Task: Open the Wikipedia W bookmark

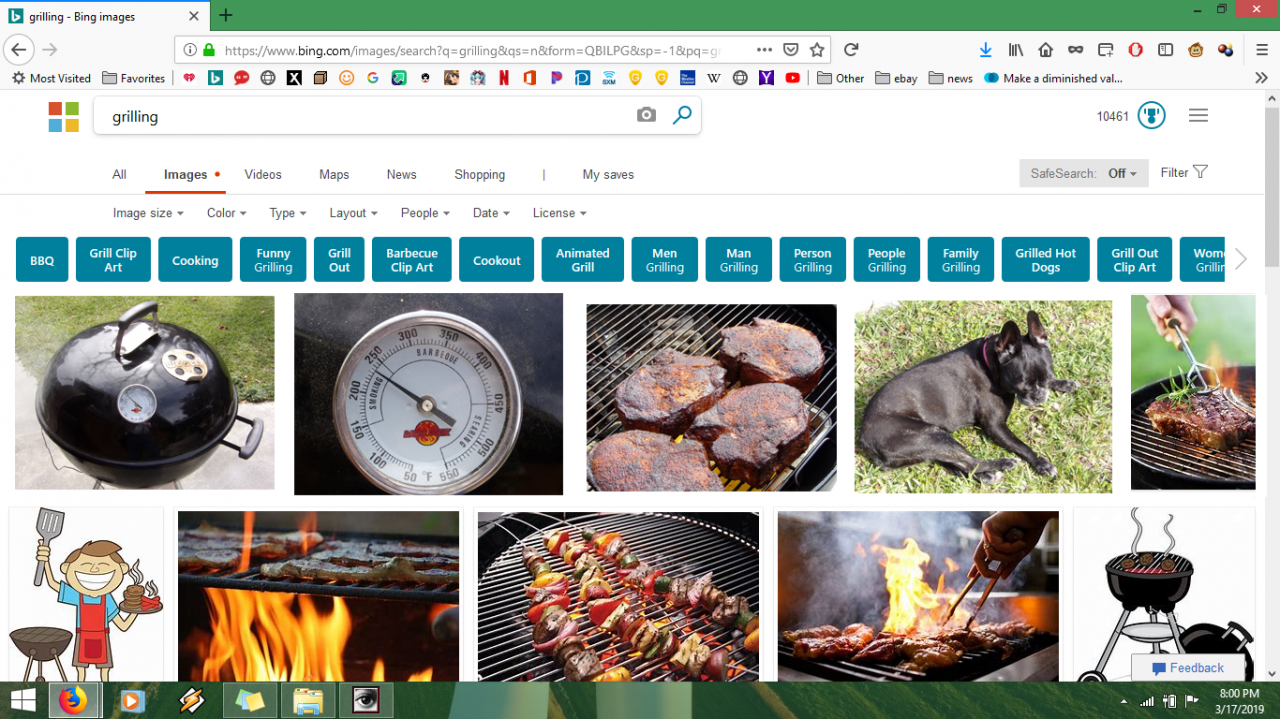Action: (714, 78)
